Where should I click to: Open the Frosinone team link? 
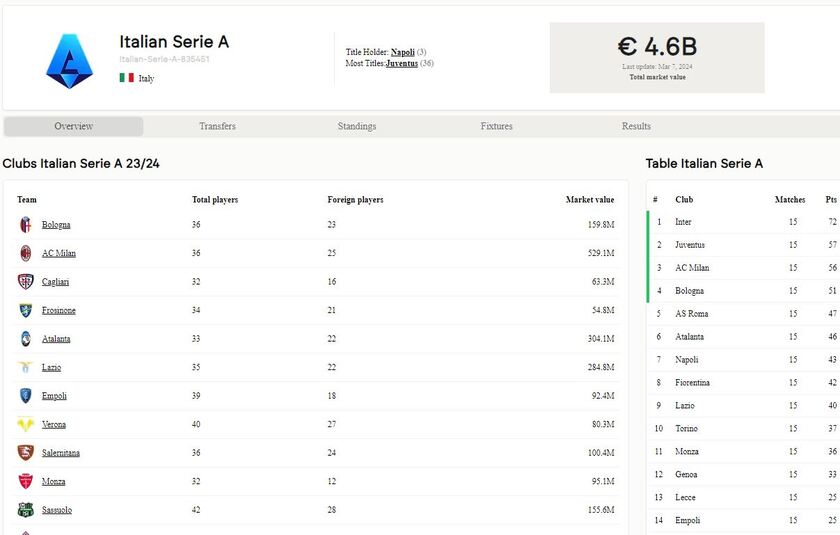pos(59,310)
